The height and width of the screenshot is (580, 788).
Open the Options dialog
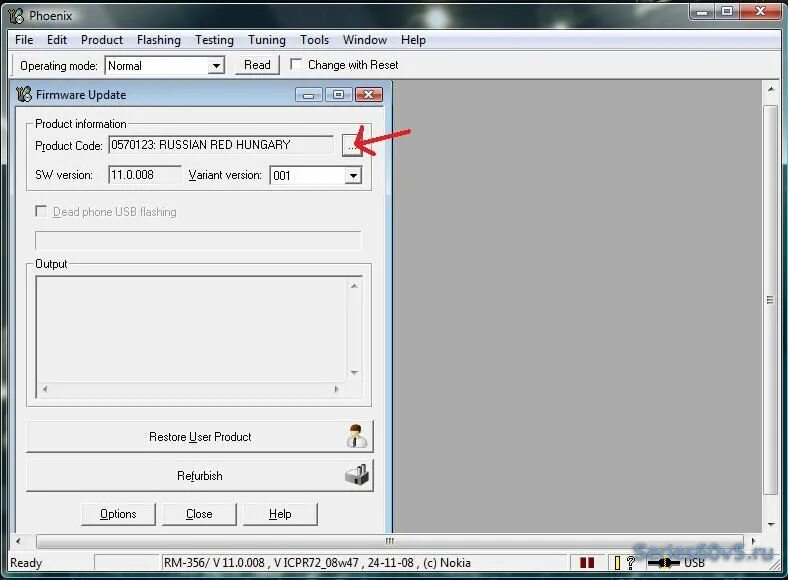point(118,514)
